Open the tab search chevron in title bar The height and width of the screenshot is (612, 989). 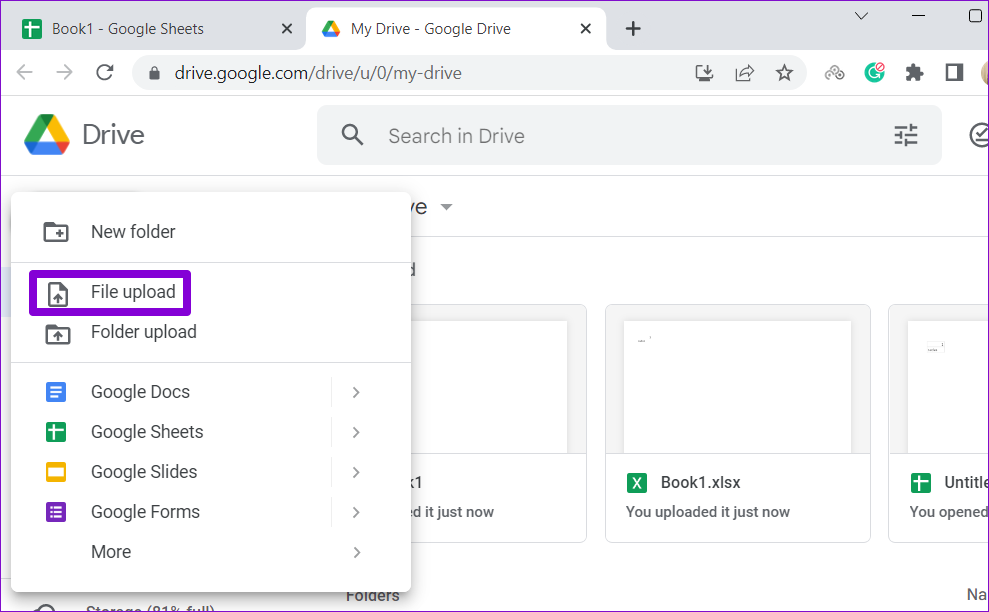click(861, 16)
